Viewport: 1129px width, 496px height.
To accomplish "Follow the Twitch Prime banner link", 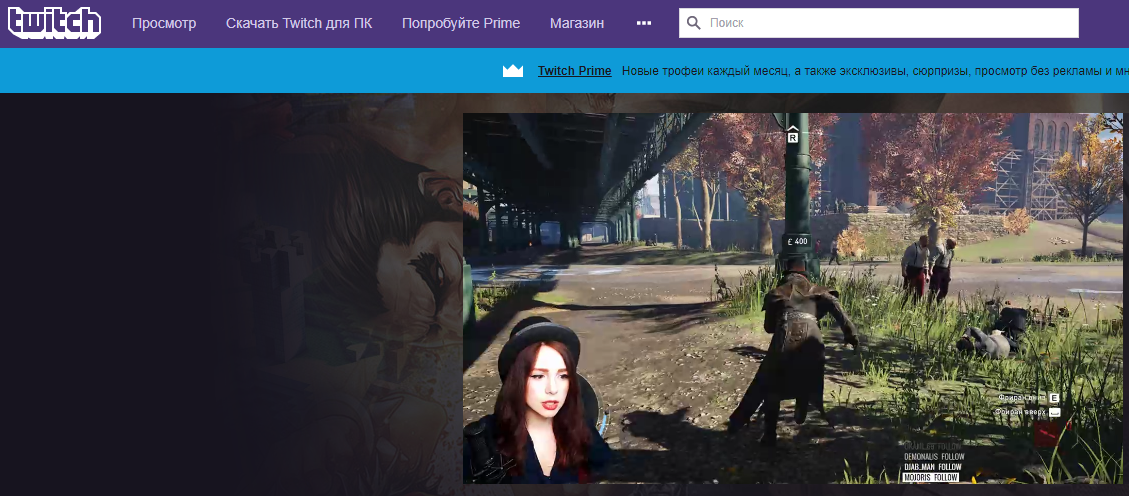I will (575, 71).
